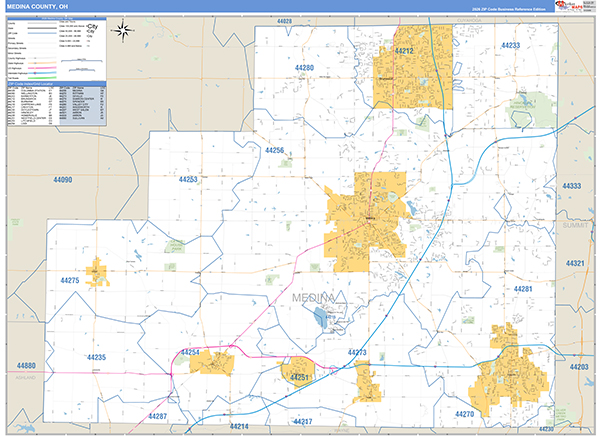The width and height of the screenshot is (600, 436).
Task: Select ZIP code label 44203
Action: (x=579, y=367)
